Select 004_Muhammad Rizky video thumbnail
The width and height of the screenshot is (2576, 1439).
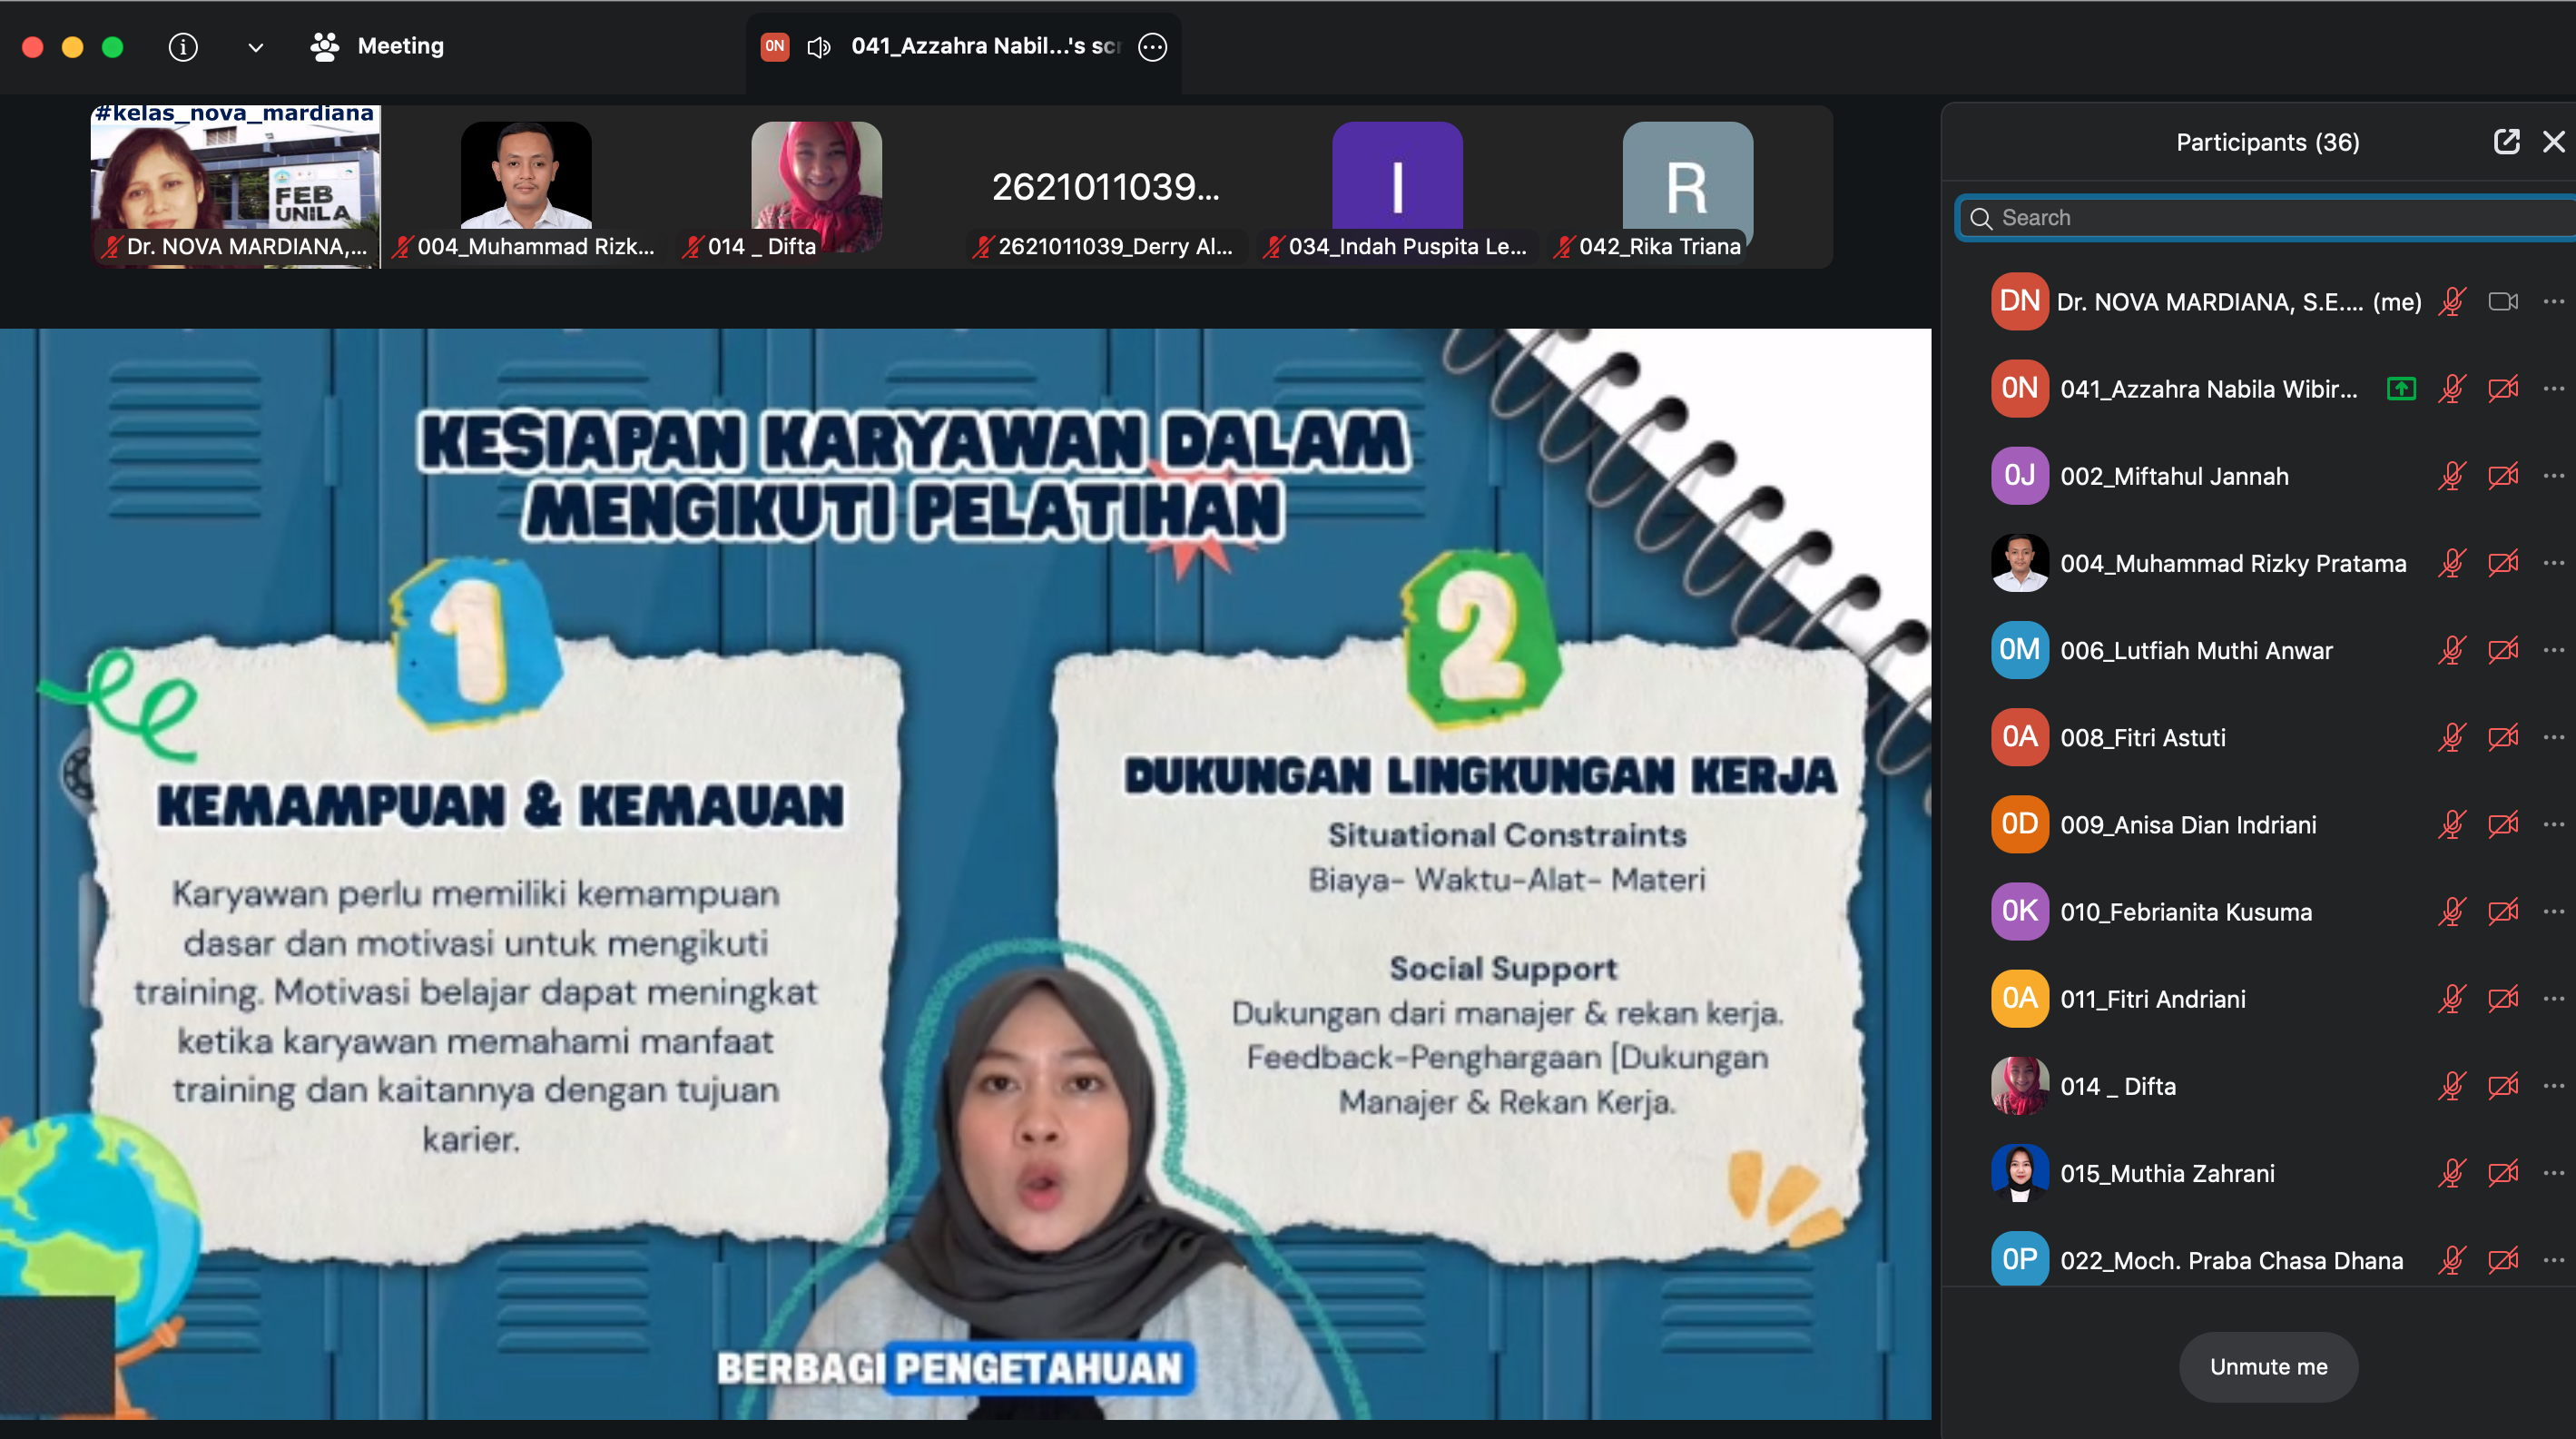click(526, 186)
